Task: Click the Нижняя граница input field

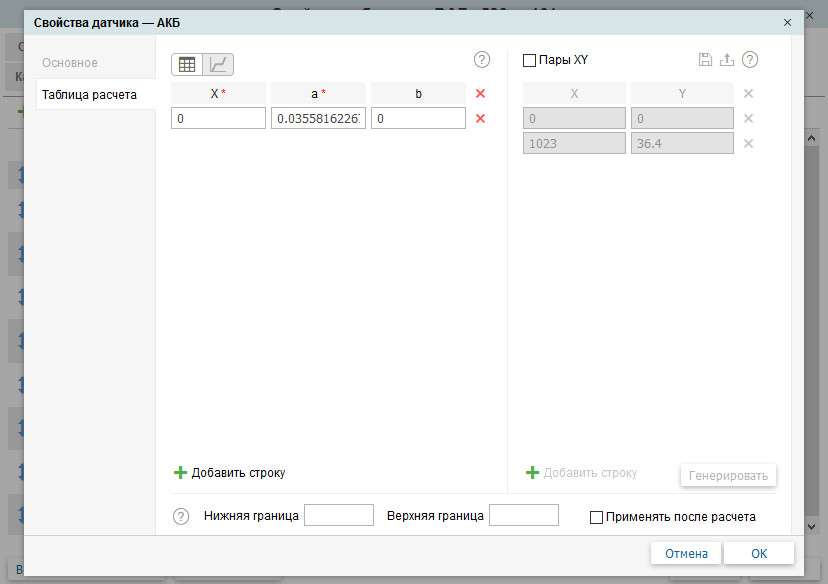Action: (338, 516)
